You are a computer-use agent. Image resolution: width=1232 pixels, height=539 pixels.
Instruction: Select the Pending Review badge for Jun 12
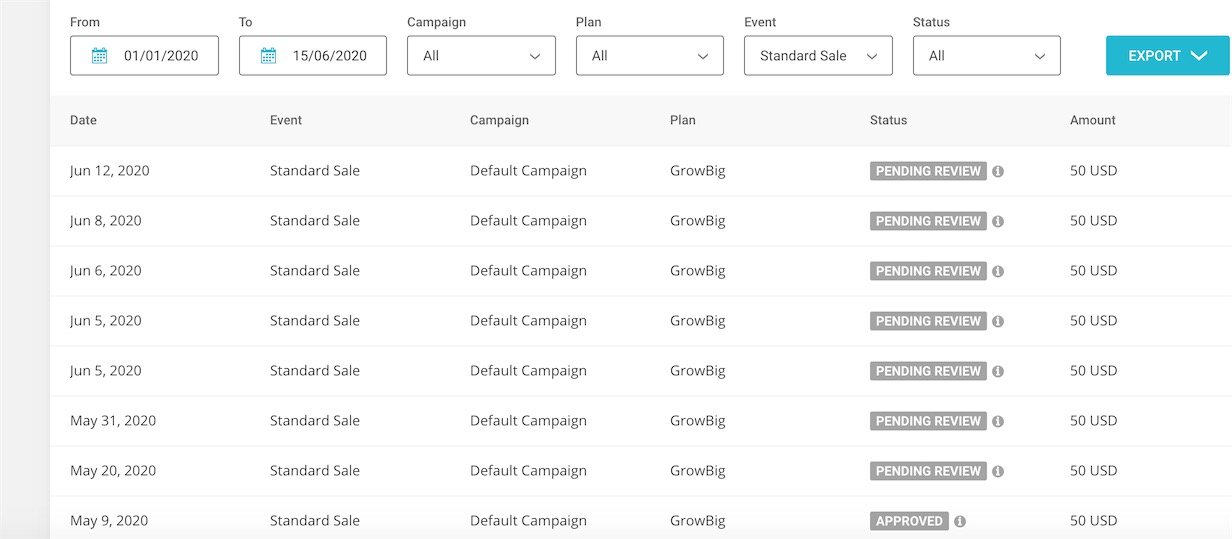click(x=928, y=171)
